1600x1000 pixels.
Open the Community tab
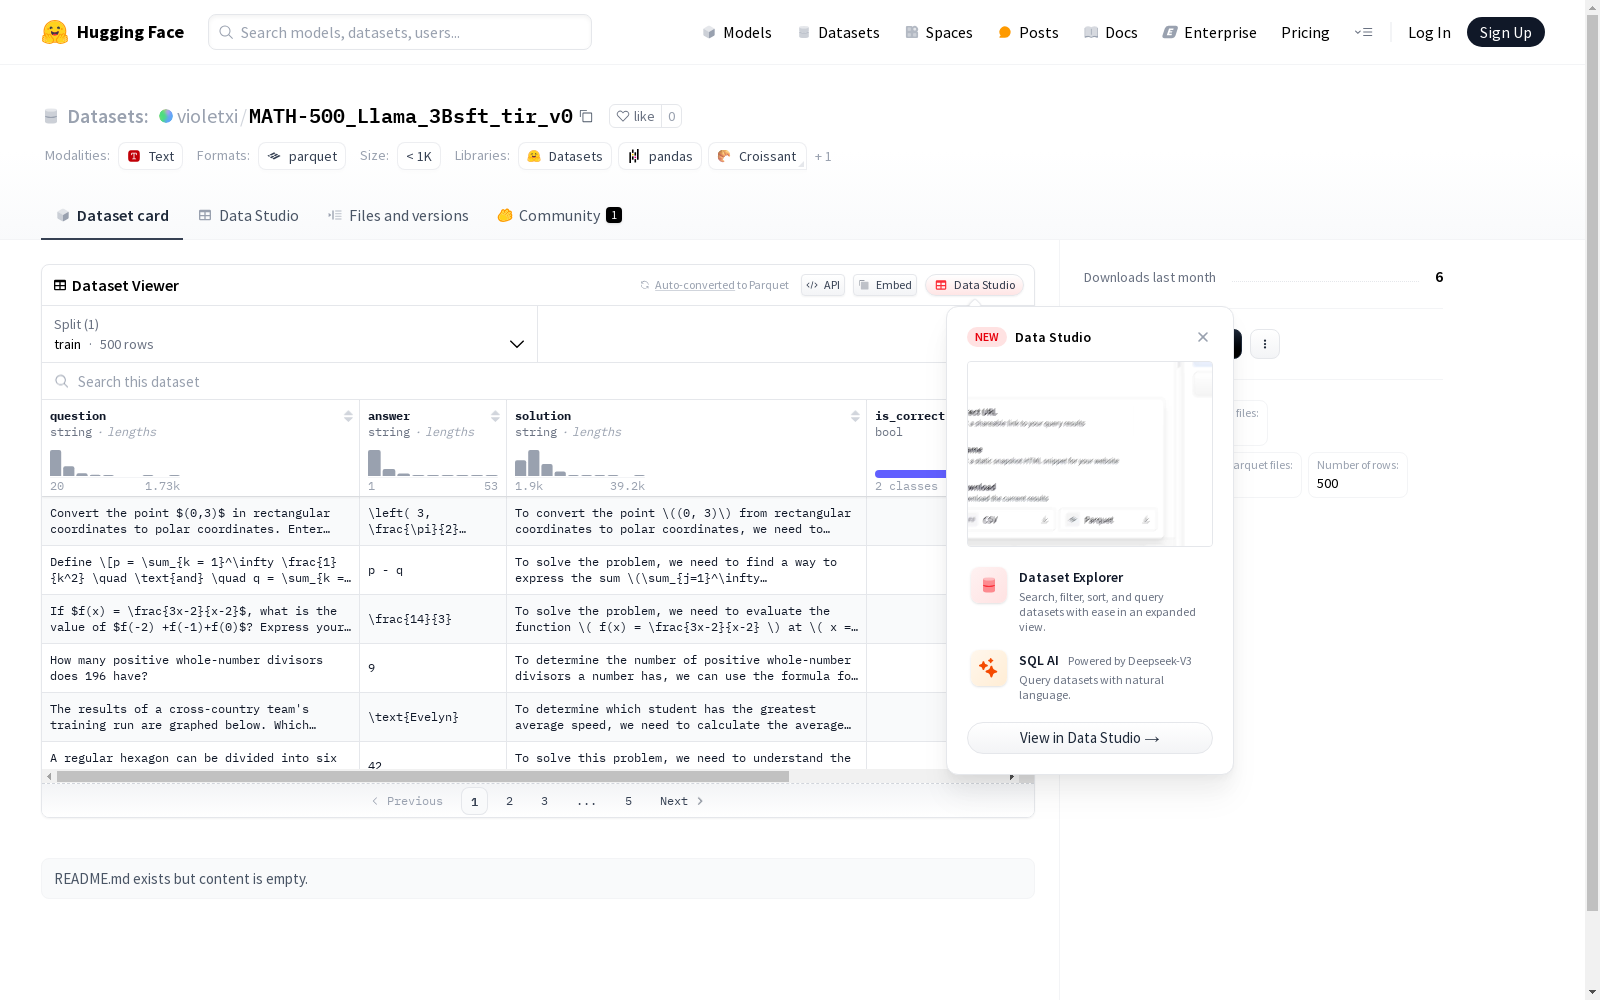559,216
